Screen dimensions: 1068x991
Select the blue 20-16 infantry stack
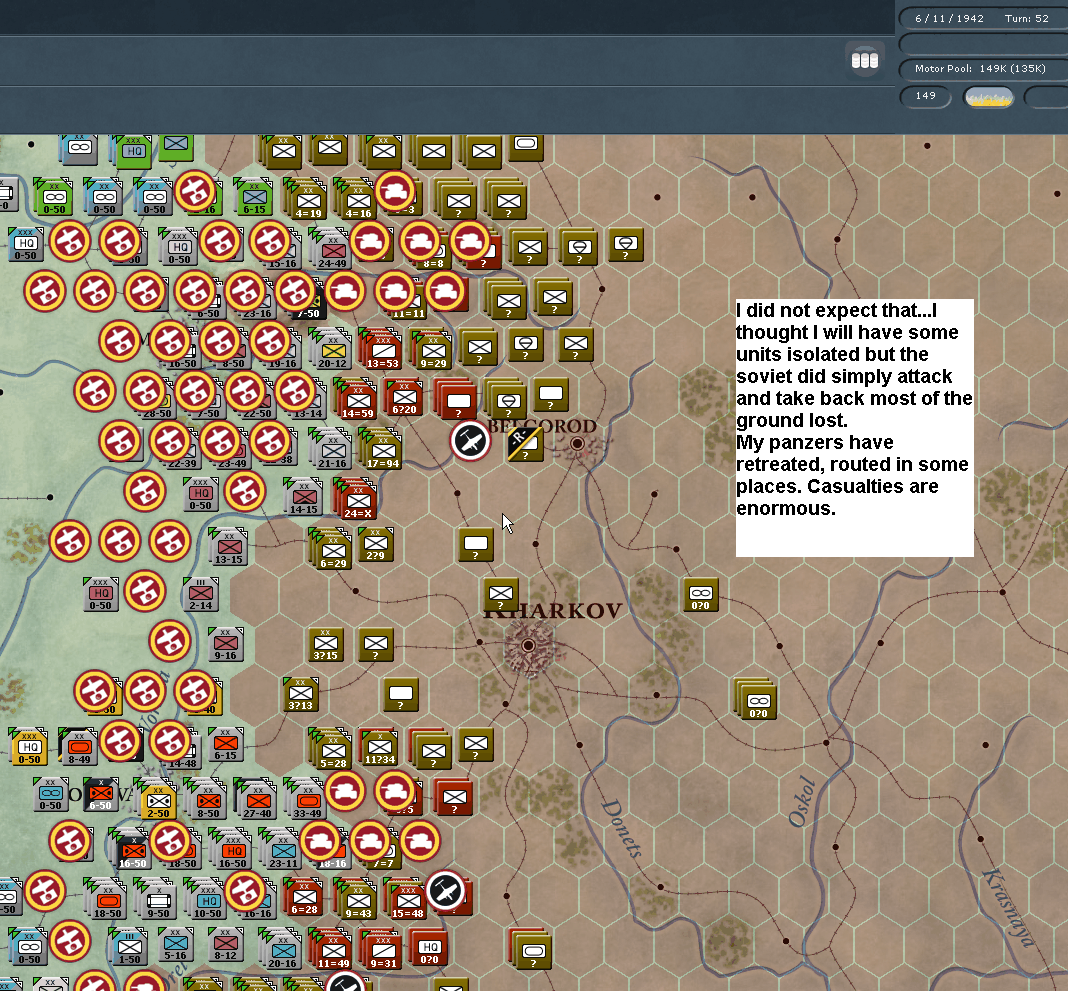point(282,949)
